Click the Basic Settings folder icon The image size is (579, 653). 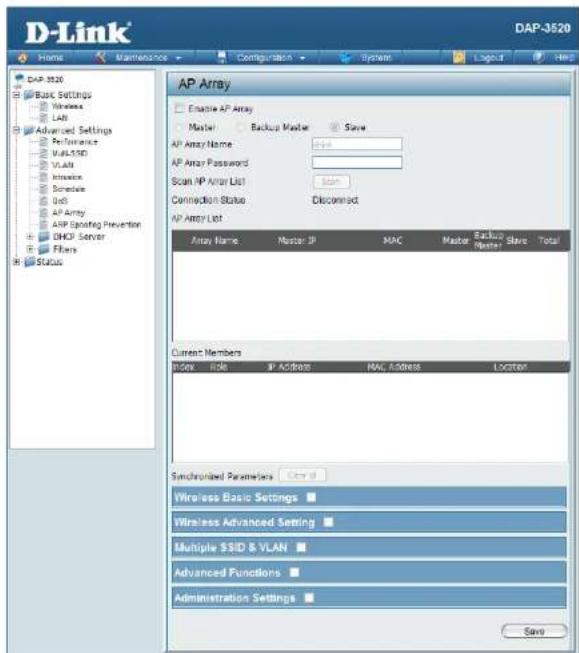pyautogui.click(x=29, y=95)
